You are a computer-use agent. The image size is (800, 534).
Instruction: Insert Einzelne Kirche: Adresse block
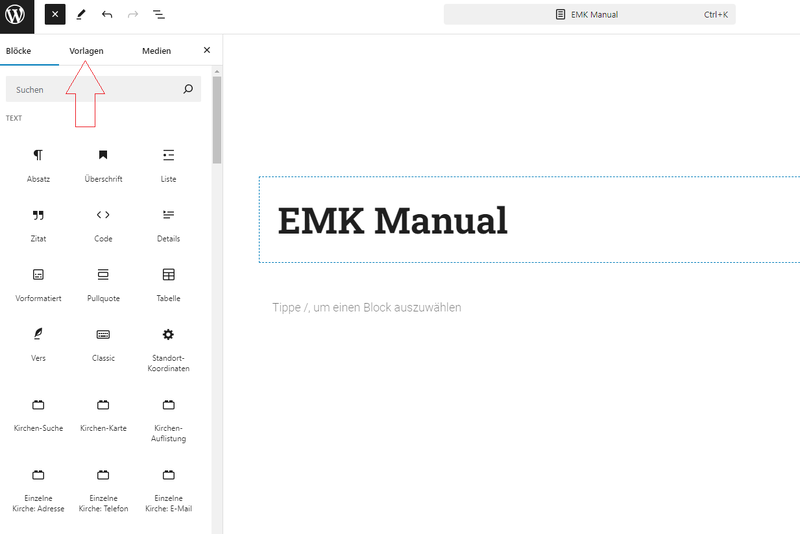38,490
